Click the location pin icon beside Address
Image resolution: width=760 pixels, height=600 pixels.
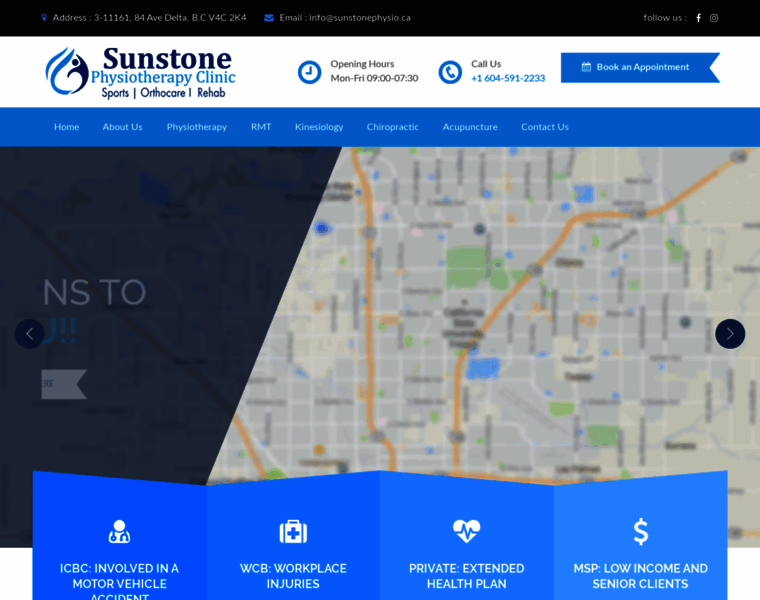pos(44,17)
